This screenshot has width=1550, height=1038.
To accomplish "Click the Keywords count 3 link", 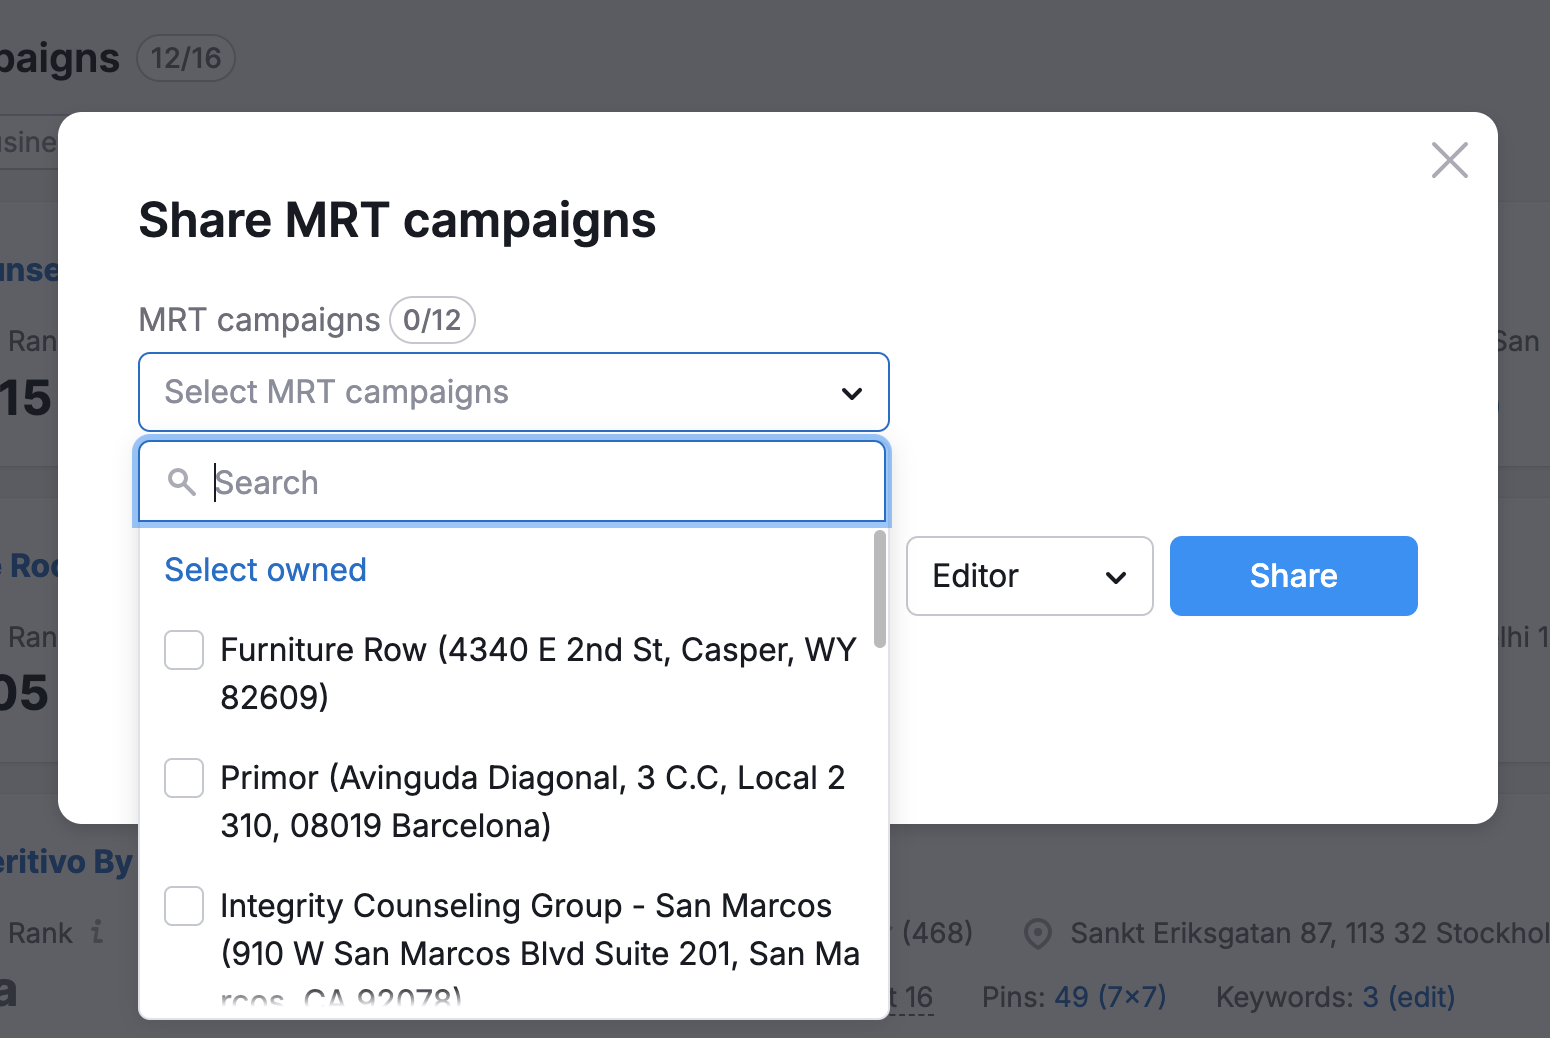I will (x=1374, y=997).
